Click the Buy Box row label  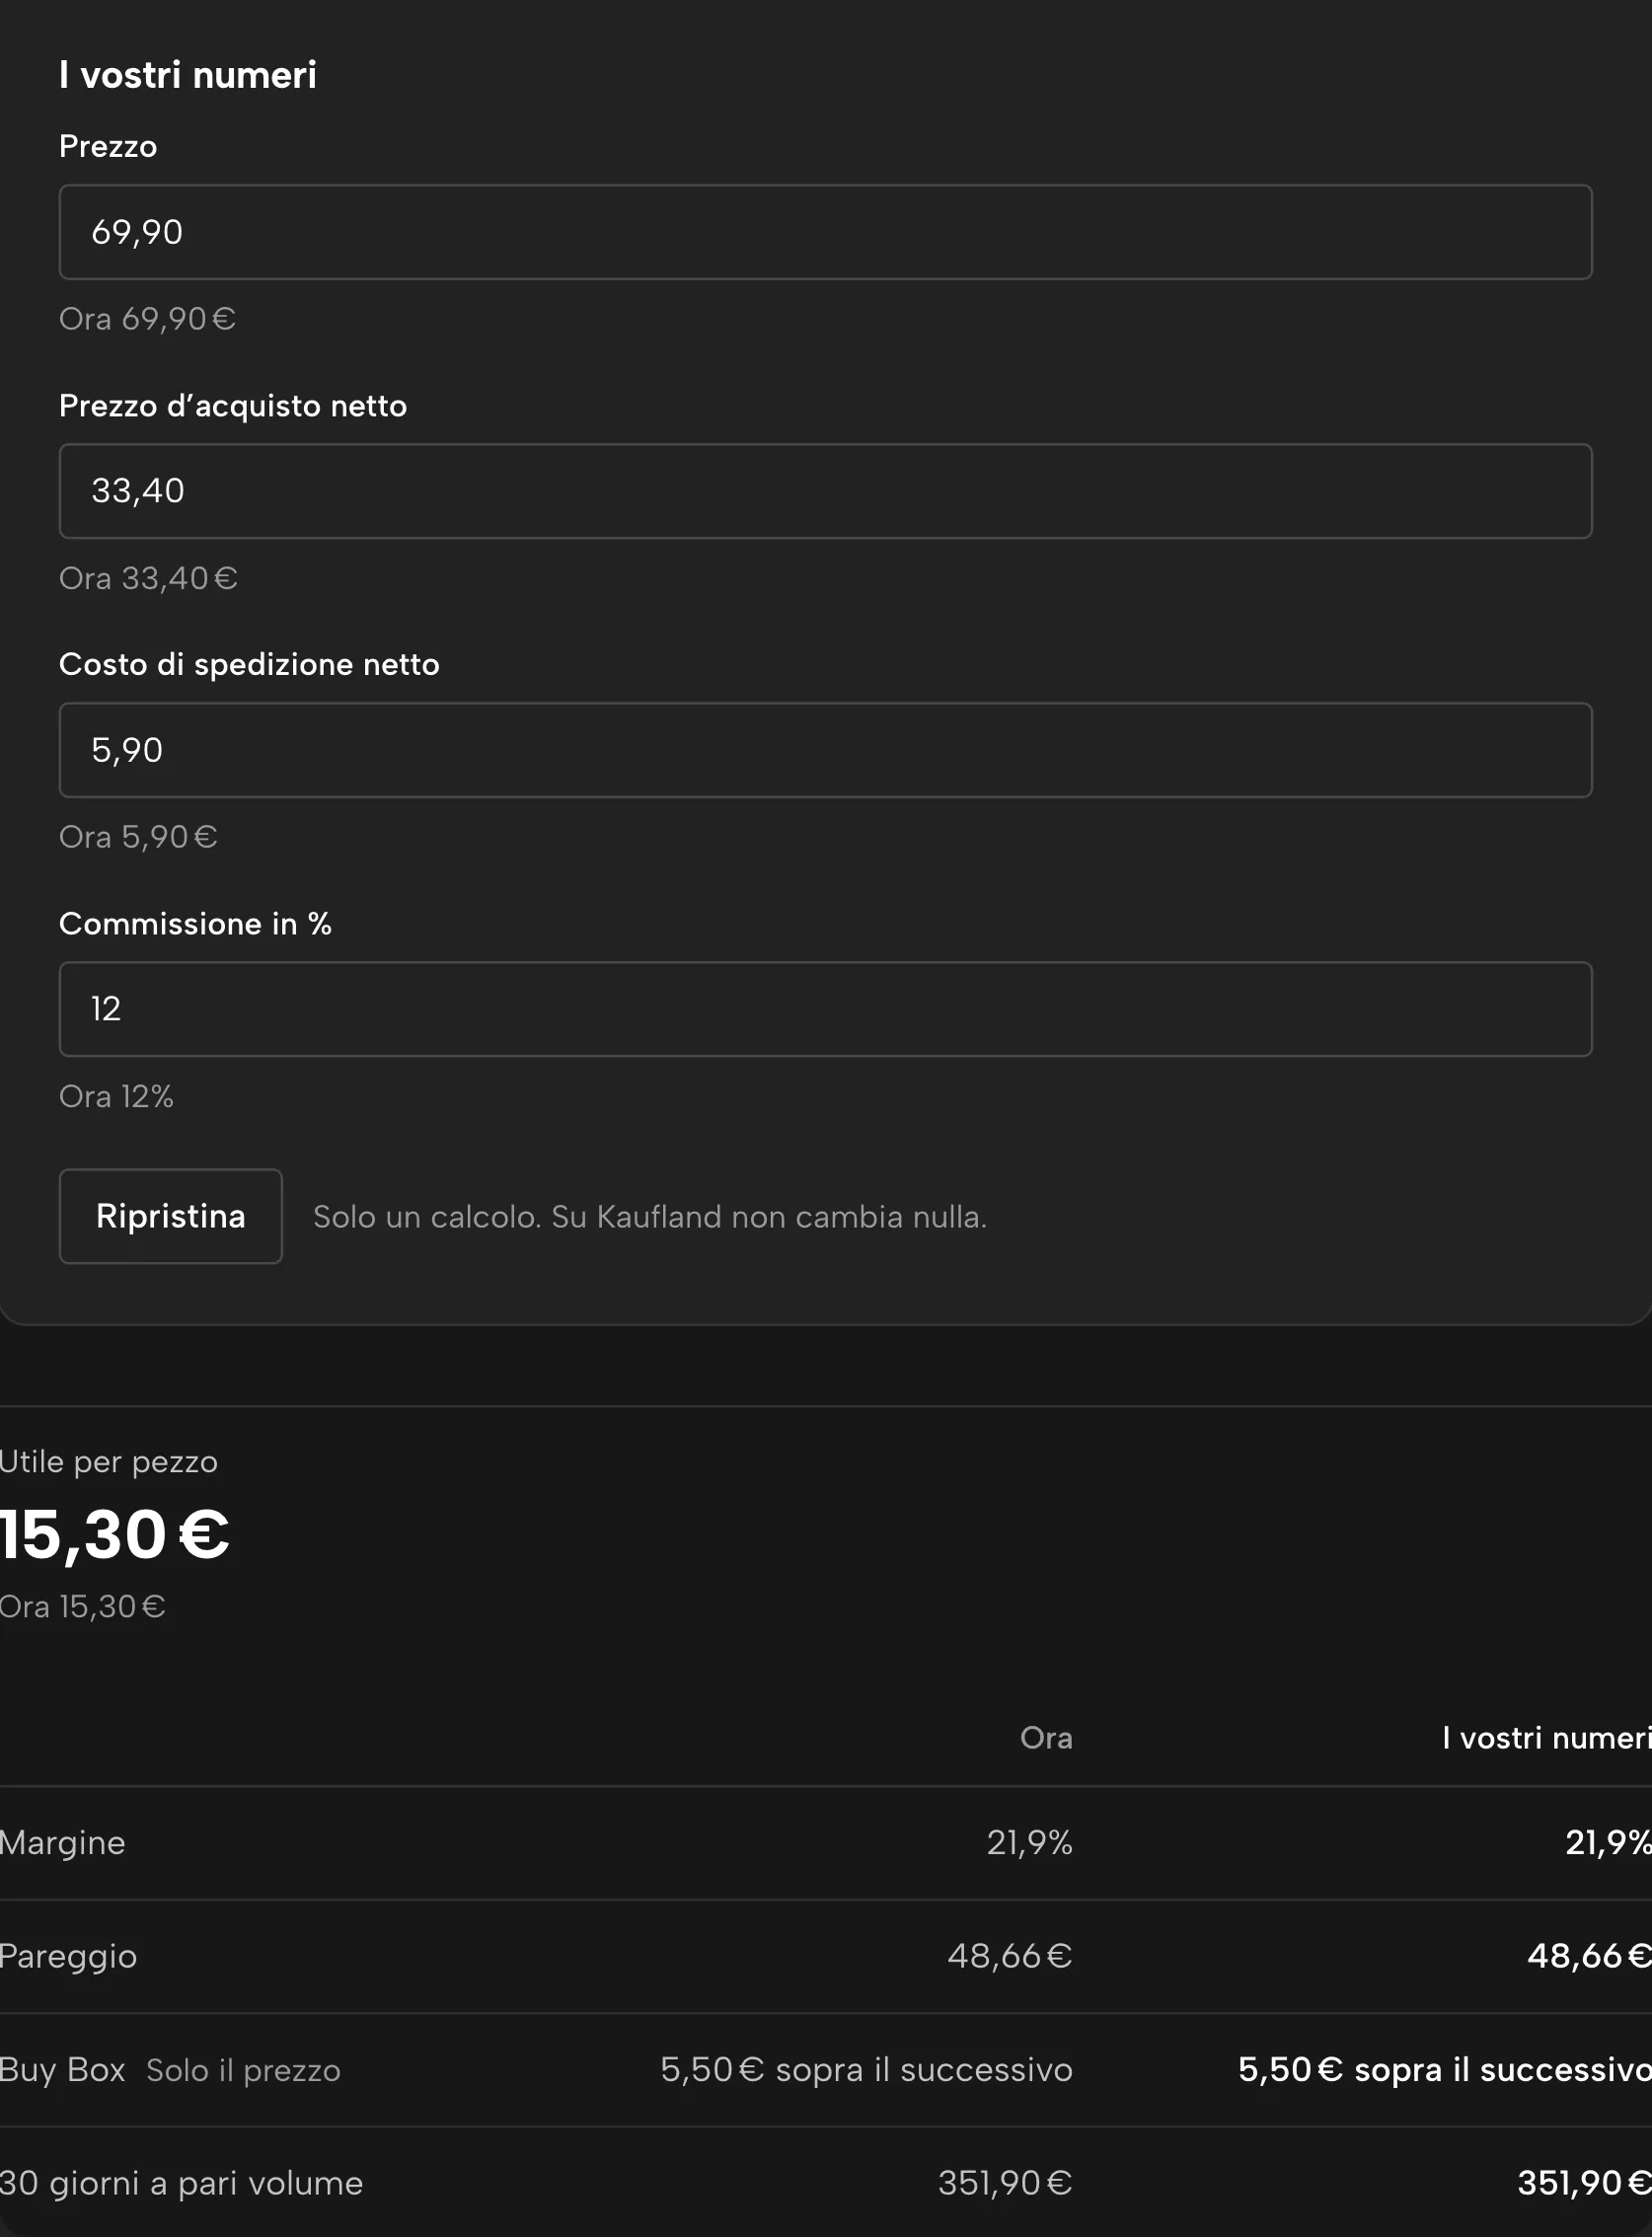(63, 2069)
